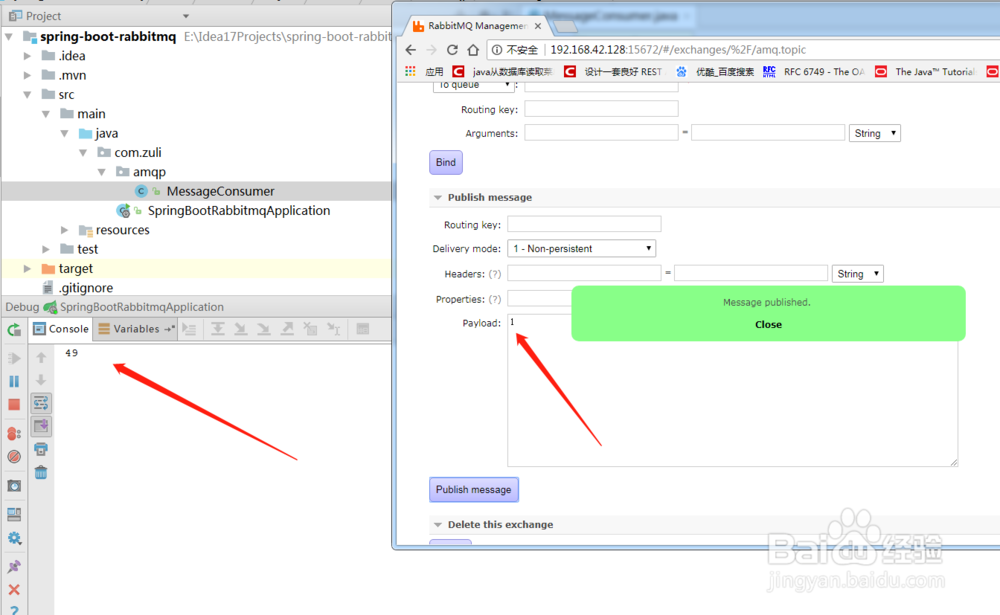Screen dimensions: 1000x615
Task: Open the RFC 6749 bookmark
Action: pos(814,71)
